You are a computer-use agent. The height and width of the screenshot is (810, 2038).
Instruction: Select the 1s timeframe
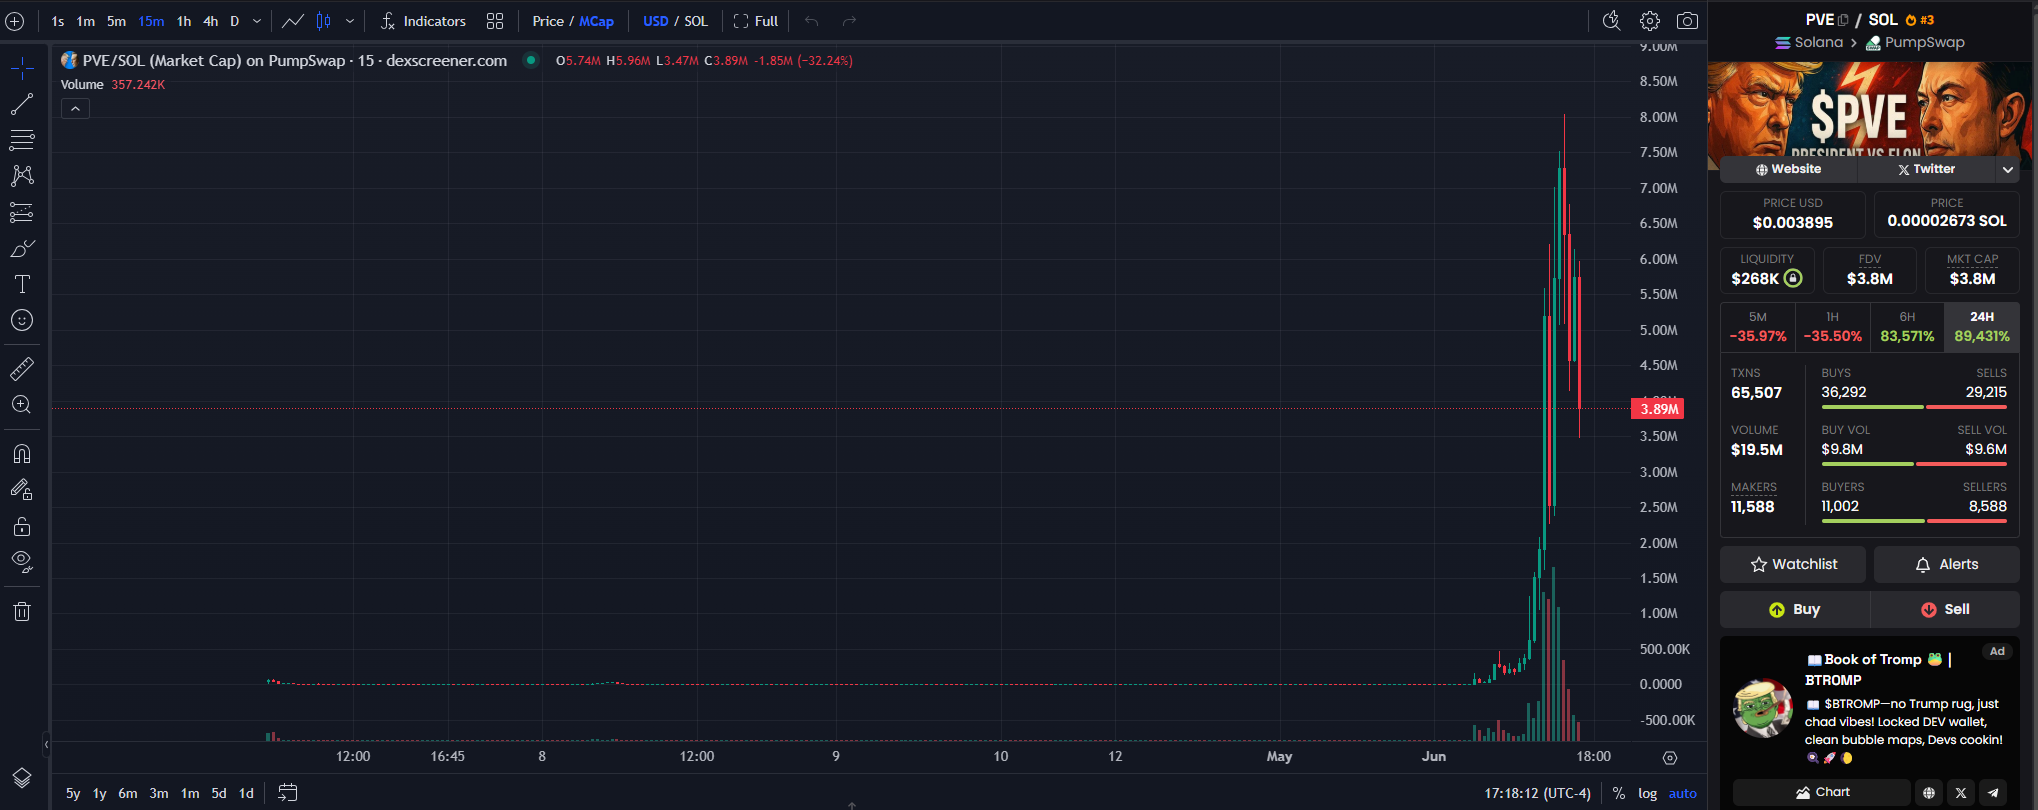point(58,21)
